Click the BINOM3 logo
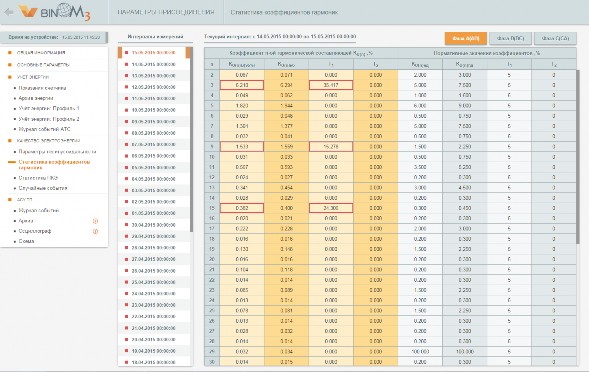589x372 pixels. point(55,12)
